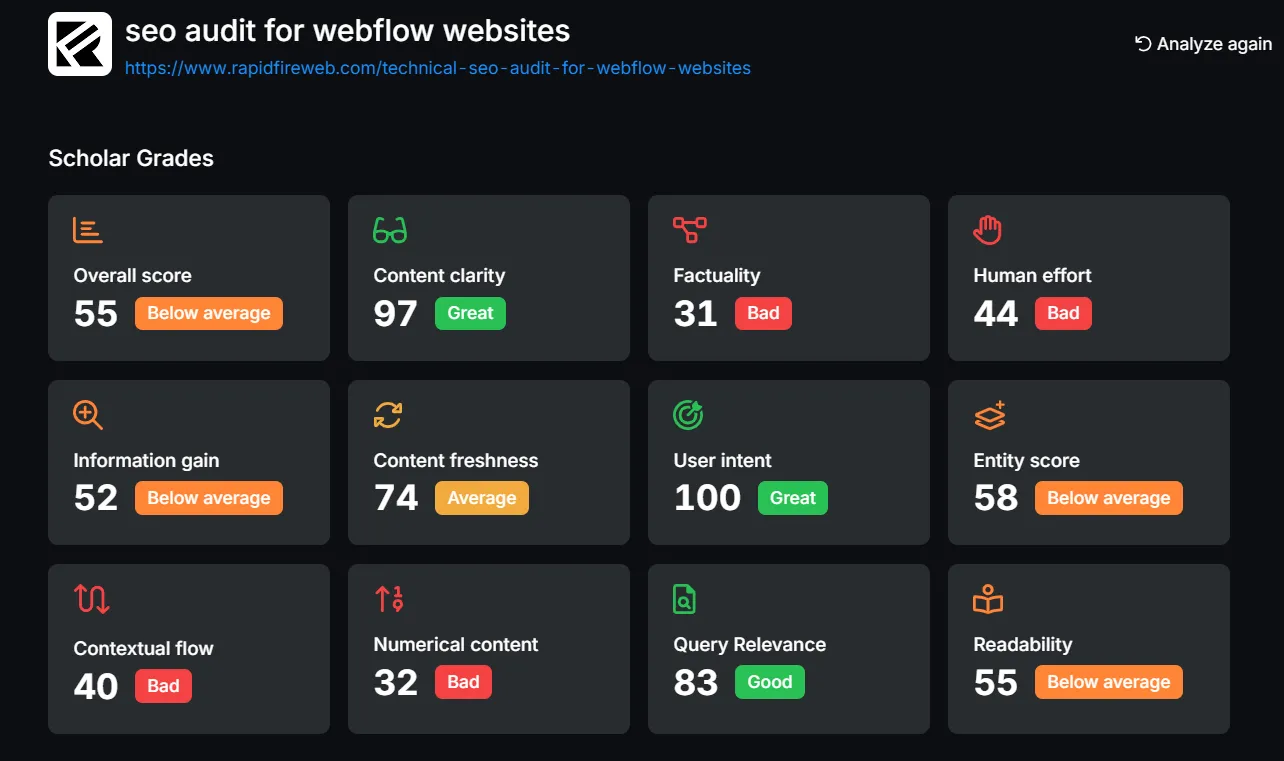
Task: Select the Entity score layers icon
Action: pos(987,414)
